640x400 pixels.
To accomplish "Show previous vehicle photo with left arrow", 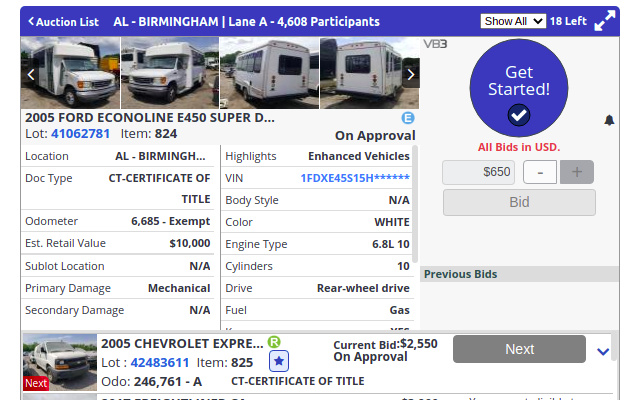I will (31, 74).
